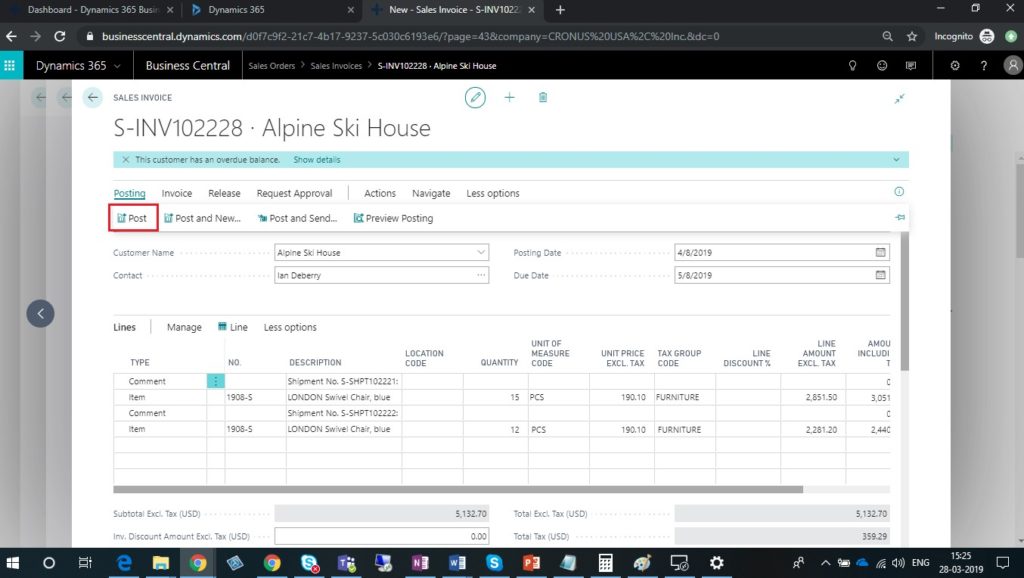Expand the overdue balance notification chevron

(897, 160)
